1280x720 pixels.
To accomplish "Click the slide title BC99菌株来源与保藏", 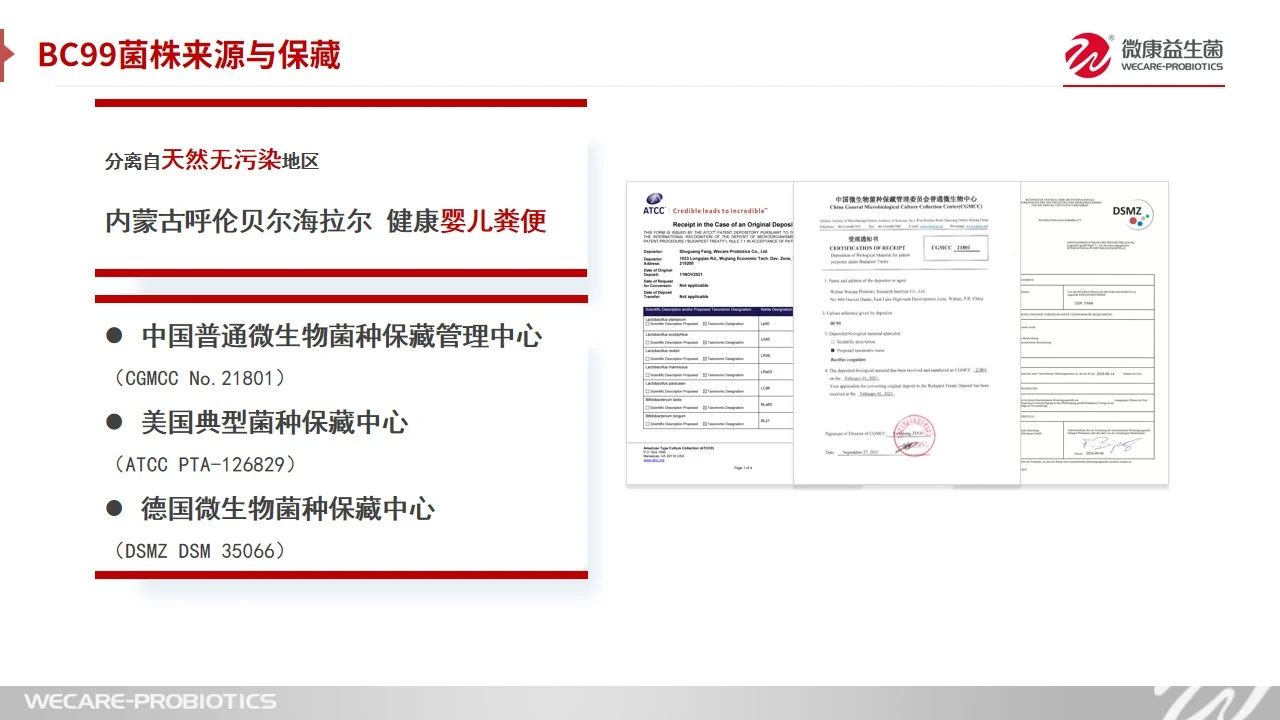I will point(189,54).
